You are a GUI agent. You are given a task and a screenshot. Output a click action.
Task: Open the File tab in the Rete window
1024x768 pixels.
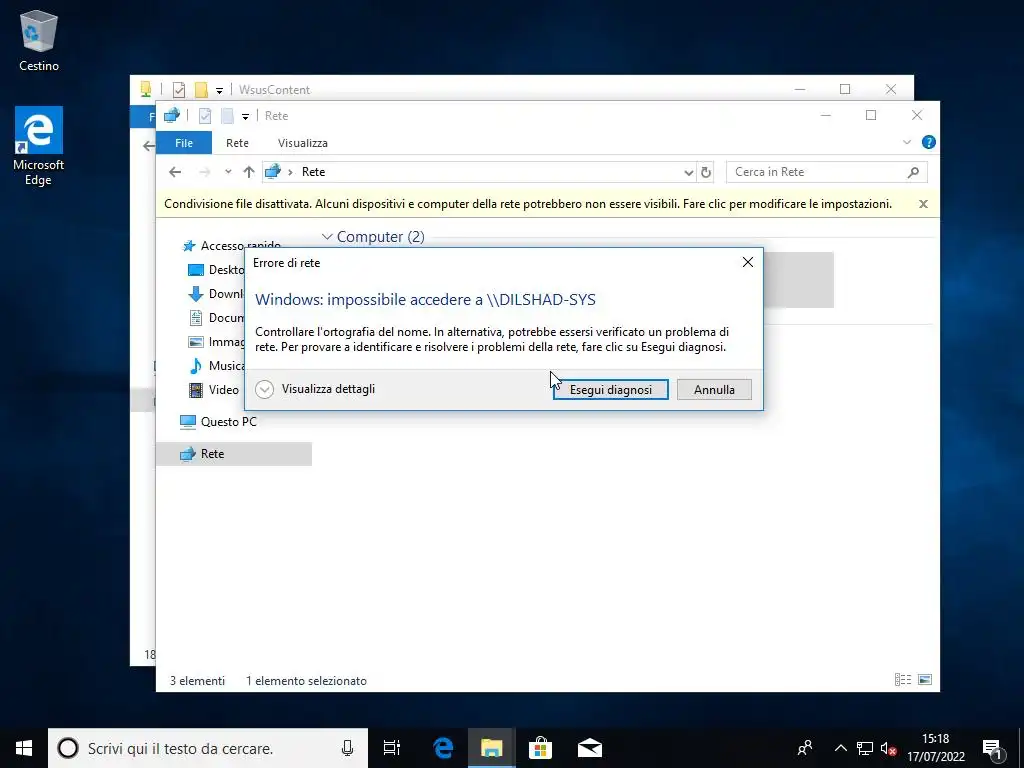(184, 143)
